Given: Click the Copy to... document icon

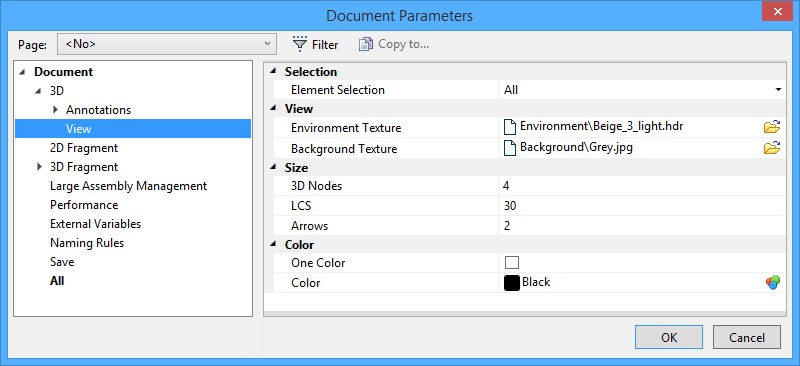Looking at the screenshot, I should 365,44.
